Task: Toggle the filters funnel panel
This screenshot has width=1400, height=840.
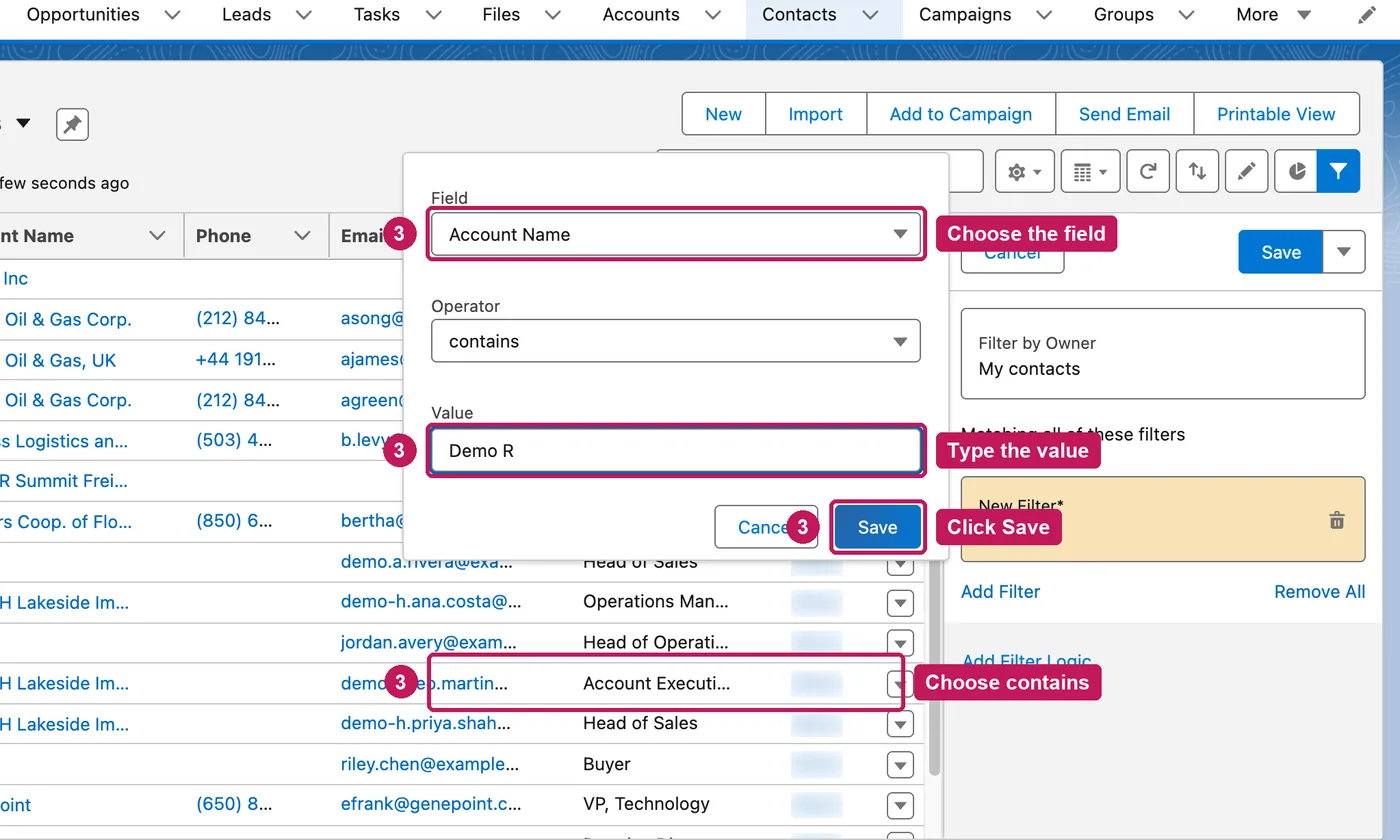Action: point(1338,172)
